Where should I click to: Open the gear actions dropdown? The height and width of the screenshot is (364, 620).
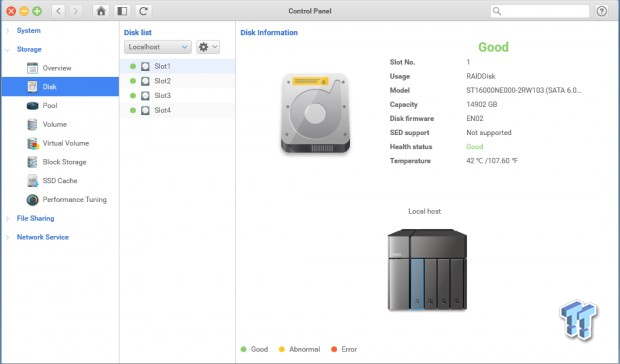[208, 47]
